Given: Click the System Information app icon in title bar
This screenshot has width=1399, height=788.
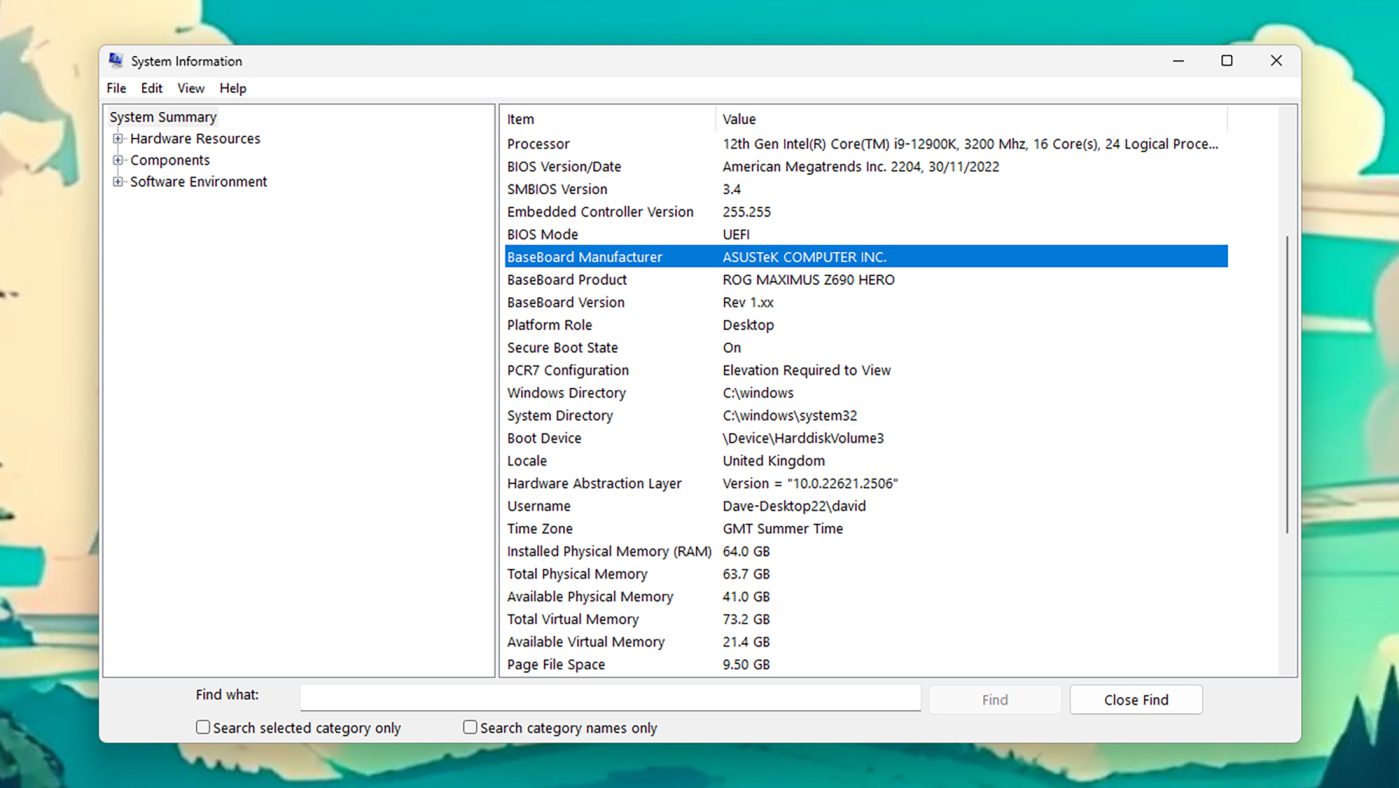Looking at the screenshot, I should [116, 61].
